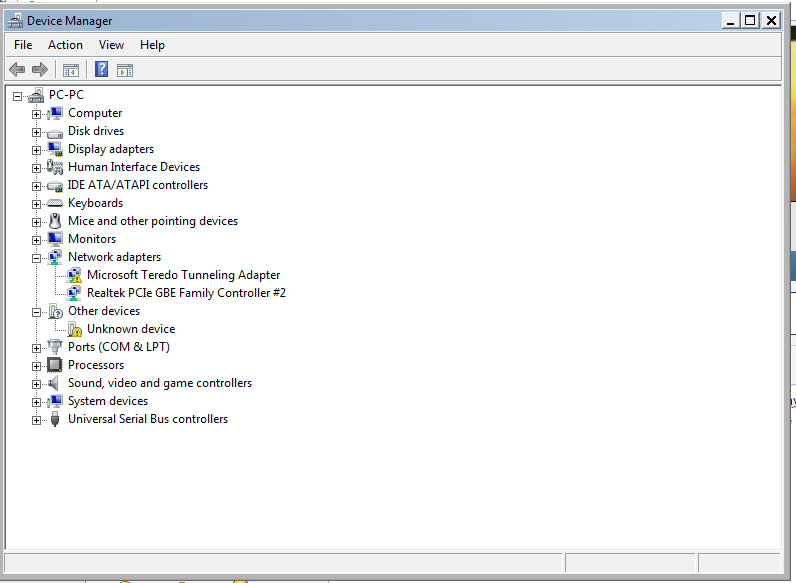Screen dimensions: 796x583
Task: Expand the System devices node
Action: click(x=36, y=402)
